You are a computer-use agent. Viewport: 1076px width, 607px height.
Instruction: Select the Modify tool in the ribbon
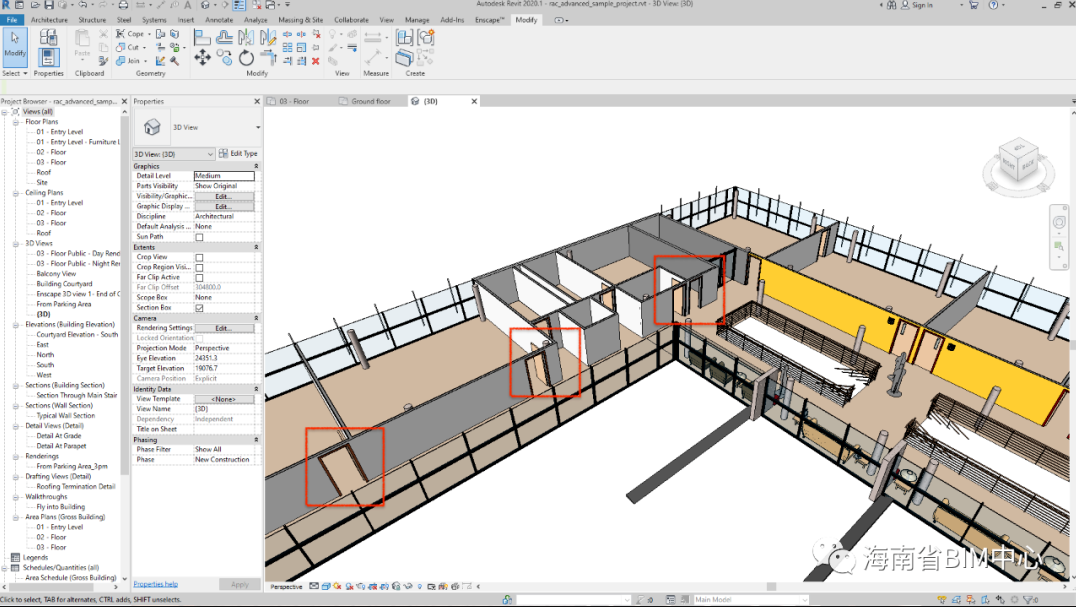[15, 45]
